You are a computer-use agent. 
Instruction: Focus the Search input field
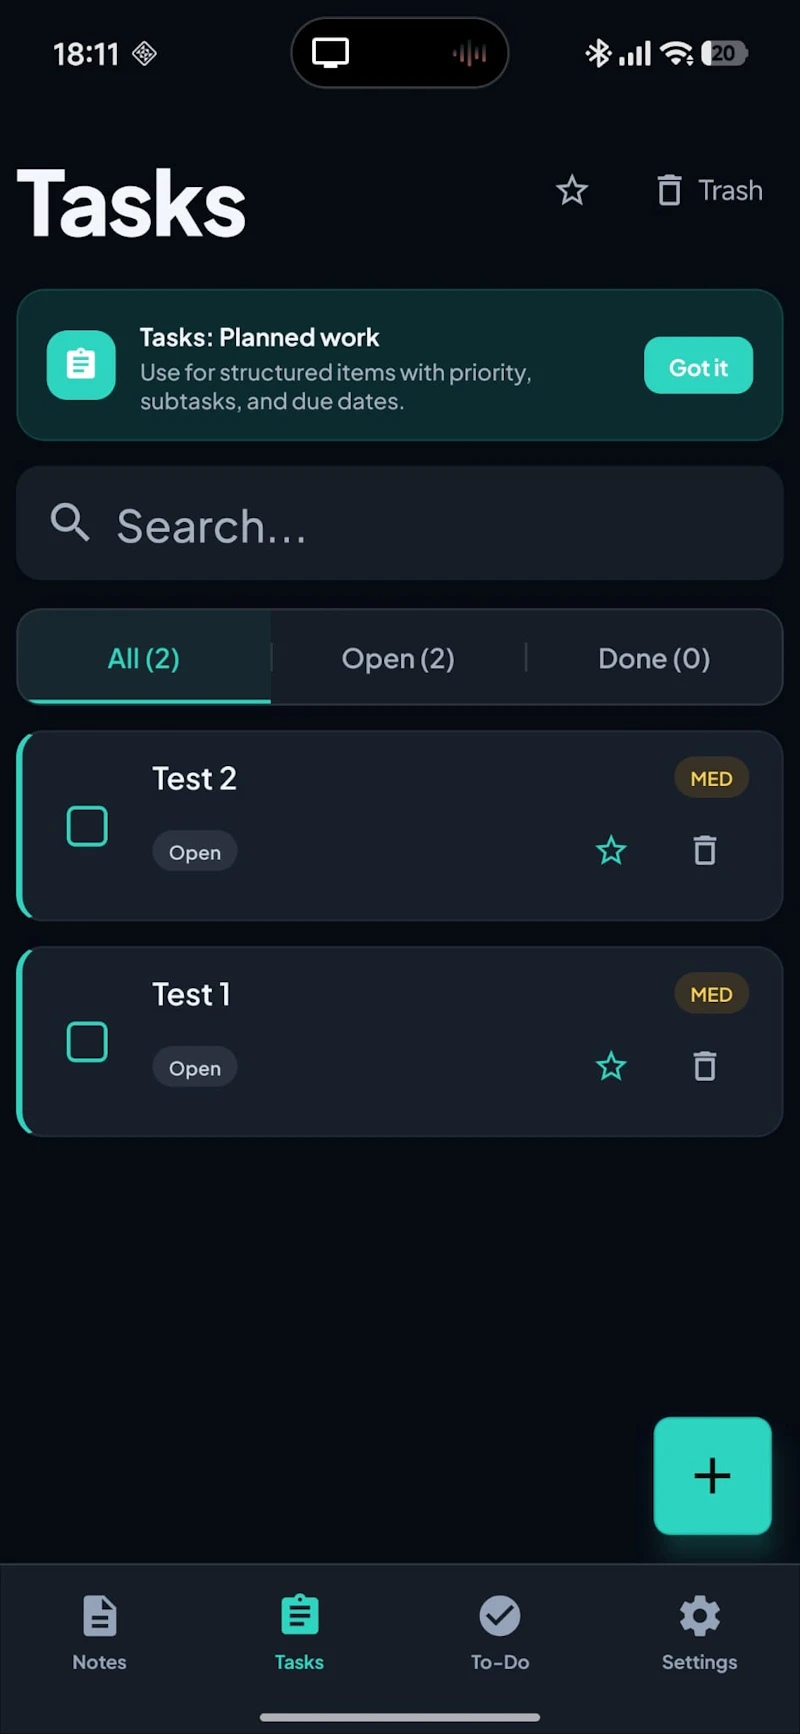pyautogui.click(x=400, y=523)
